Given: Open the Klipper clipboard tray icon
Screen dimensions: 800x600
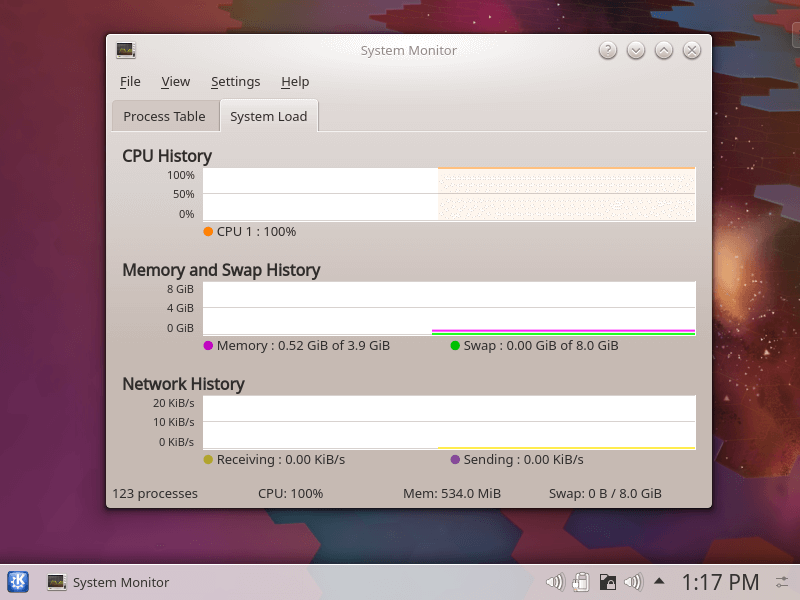Looking at the screenshot, I should [x=581, y=581].
